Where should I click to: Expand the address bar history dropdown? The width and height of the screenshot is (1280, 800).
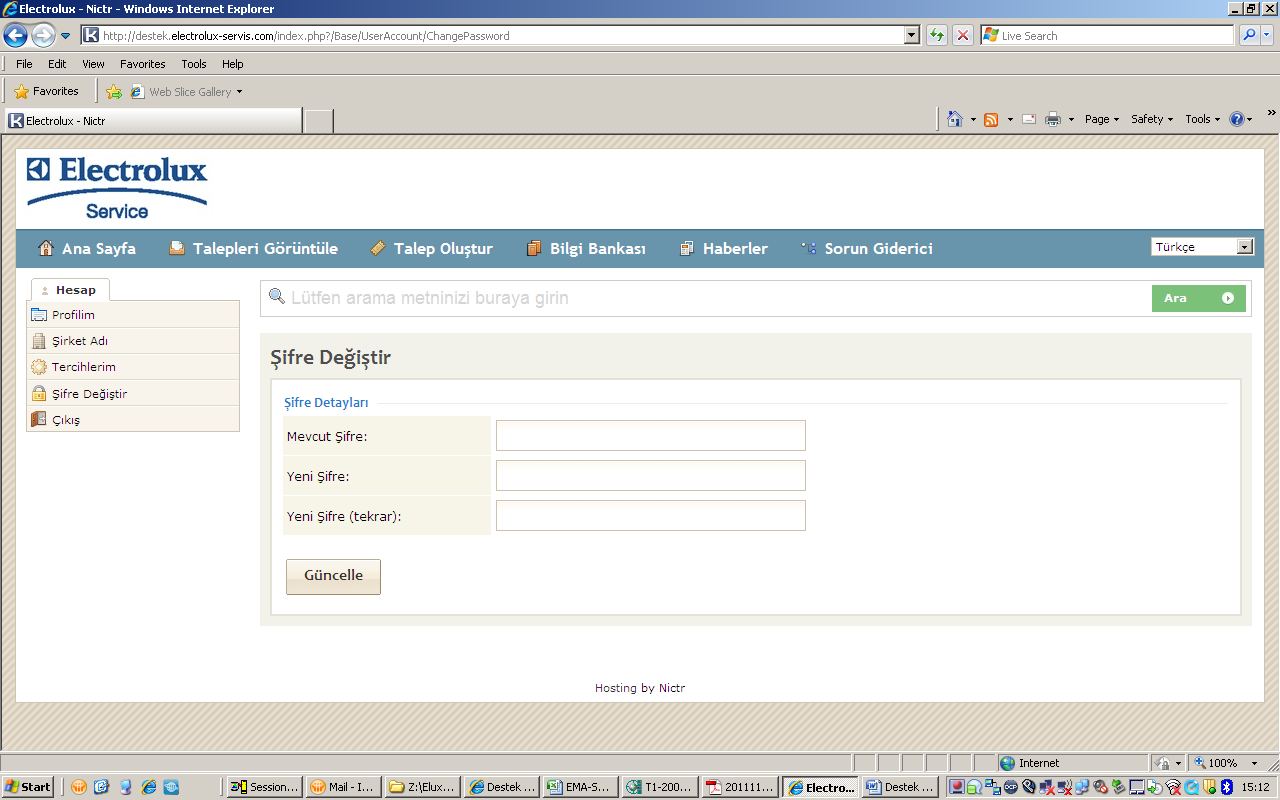pyautogui.click(x=911, y=36)
